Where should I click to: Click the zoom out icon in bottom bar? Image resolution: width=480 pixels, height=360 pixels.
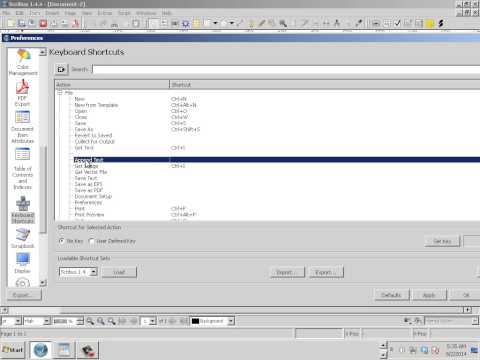pyautogui.click(x=90, y=321)
